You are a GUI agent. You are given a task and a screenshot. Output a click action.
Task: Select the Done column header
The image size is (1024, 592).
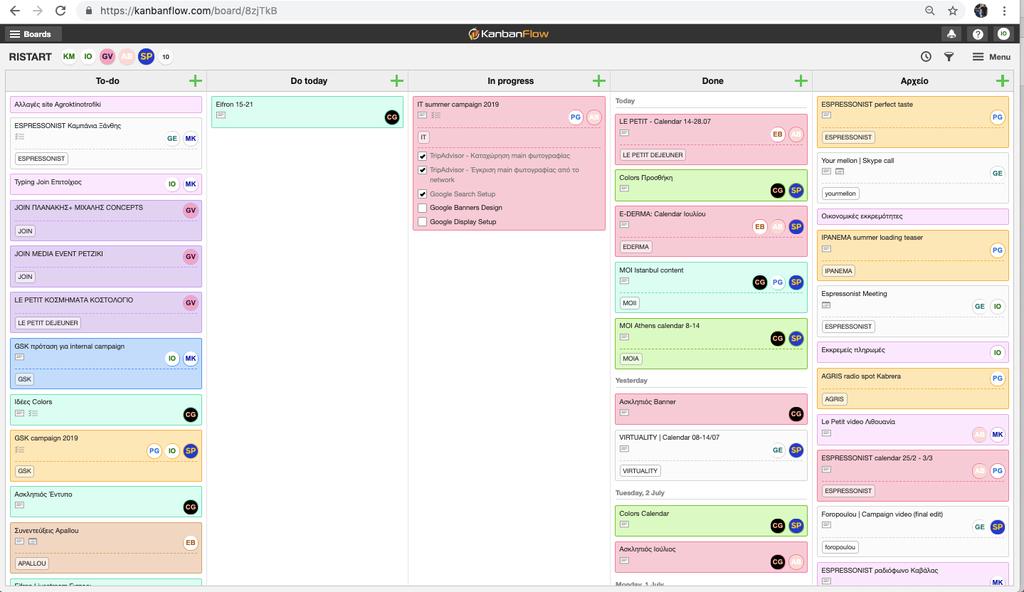point(712,81)
